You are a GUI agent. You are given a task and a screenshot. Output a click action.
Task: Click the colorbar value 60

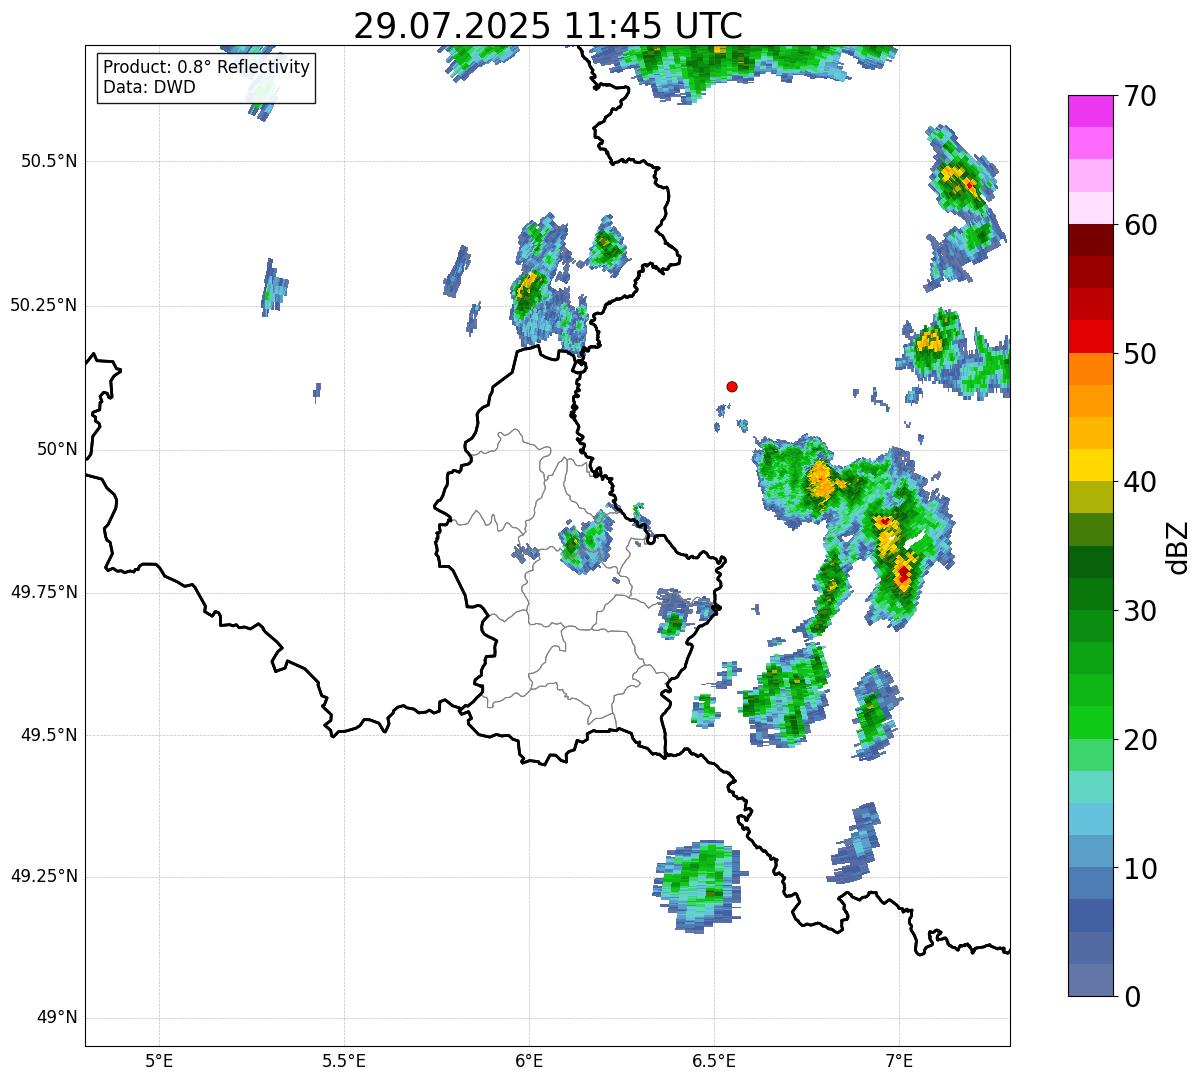1140,225
